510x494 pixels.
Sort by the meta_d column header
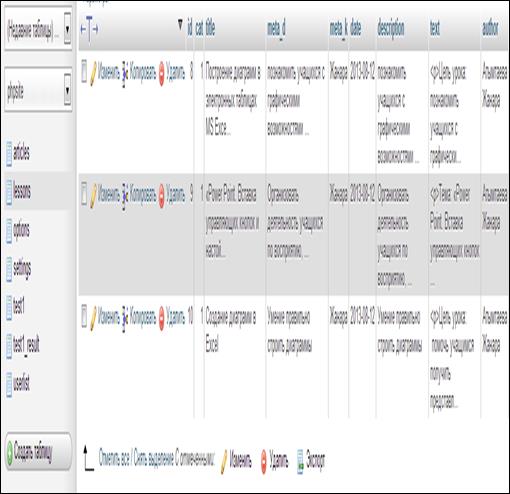click(276, 29)
